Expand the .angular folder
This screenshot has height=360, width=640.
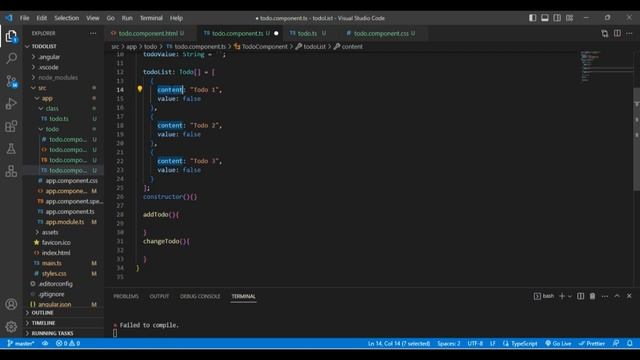click(63, 57)
